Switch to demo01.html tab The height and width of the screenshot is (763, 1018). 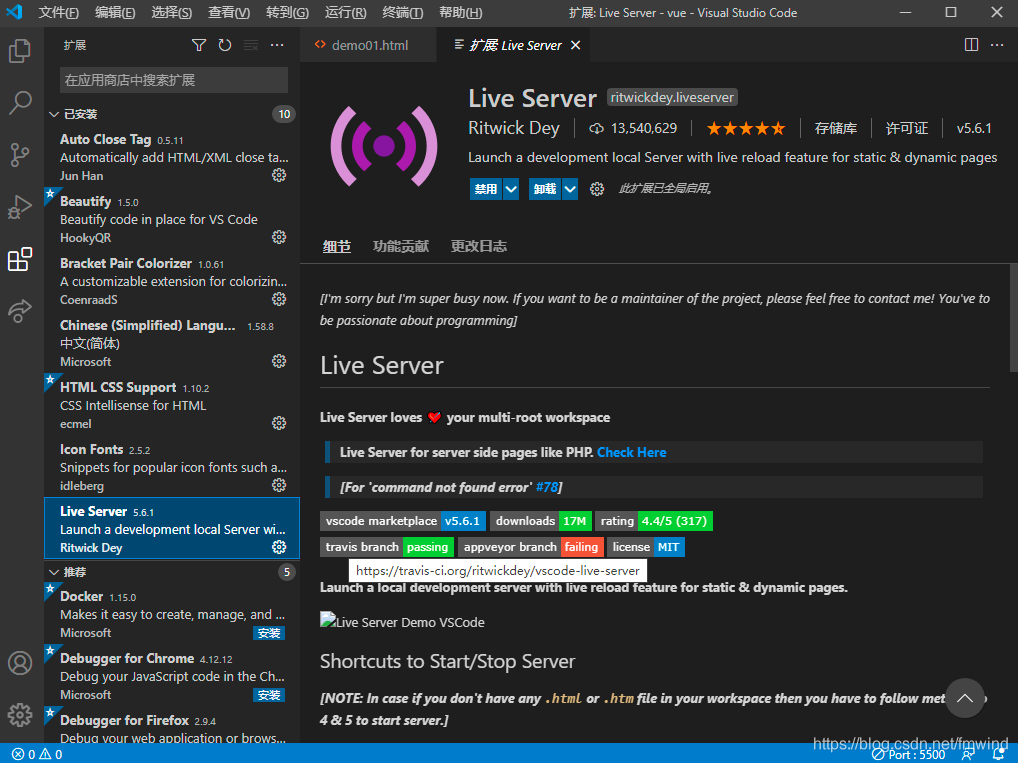(368, 45)
